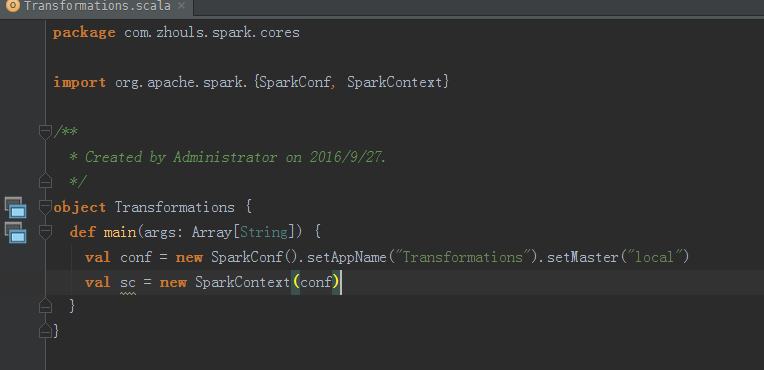Click the conf variable declaration
Screen dimensions: 764x370
coord(135,256)
